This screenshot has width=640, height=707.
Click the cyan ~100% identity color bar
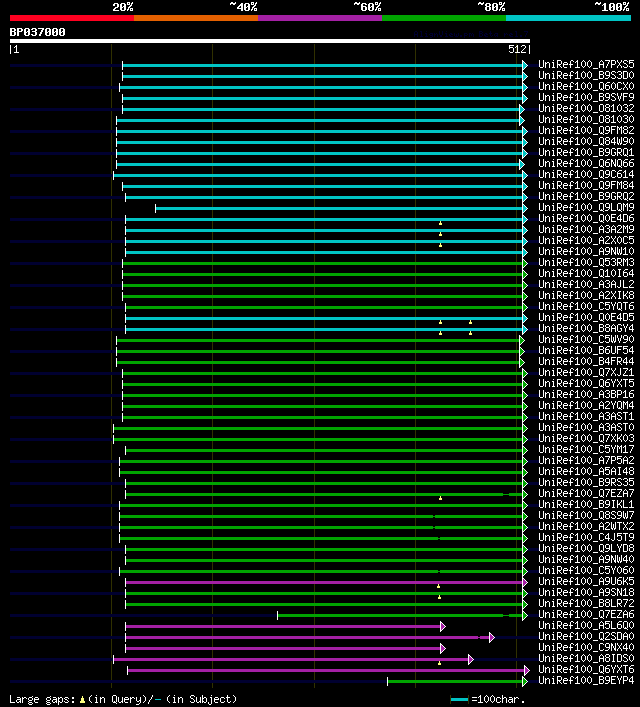pos(568,18)
